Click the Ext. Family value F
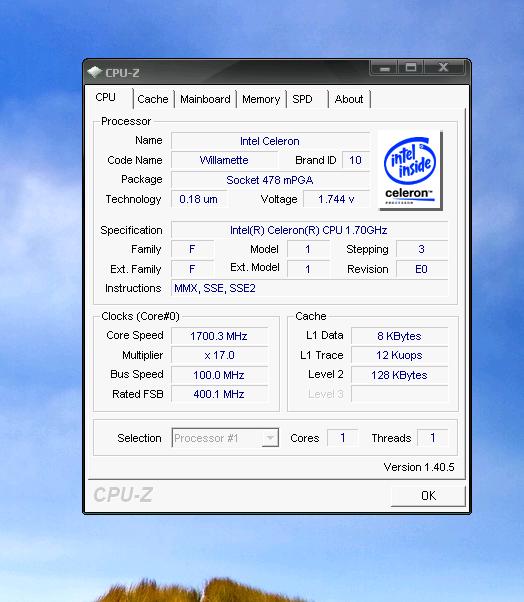 (192, 269)
